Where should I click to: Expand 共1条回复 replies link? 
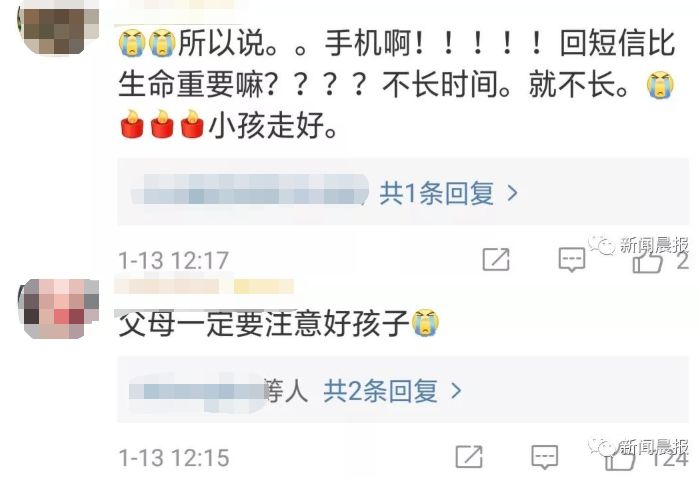click(x=436, y=194)
